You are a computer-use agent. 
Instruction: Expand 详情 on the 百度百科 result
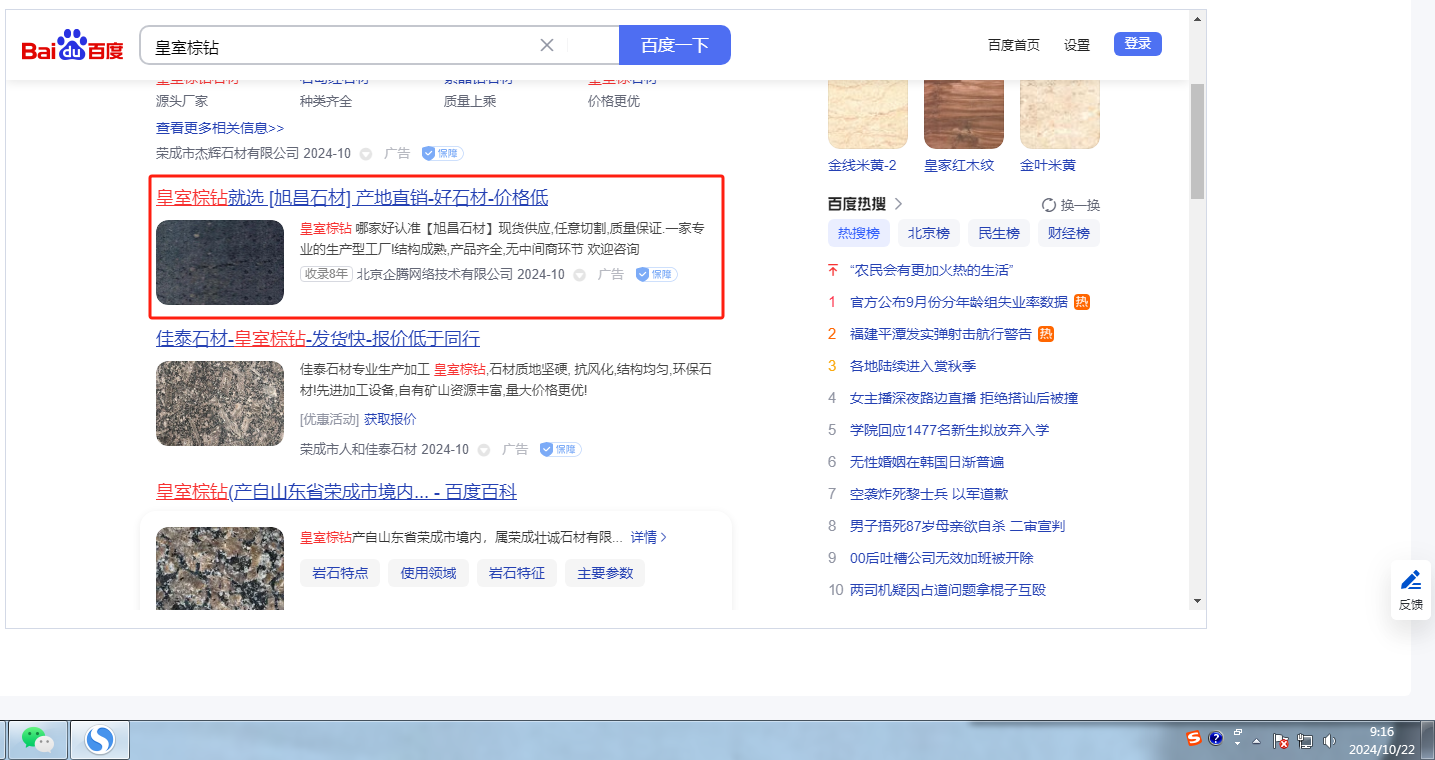649,537
